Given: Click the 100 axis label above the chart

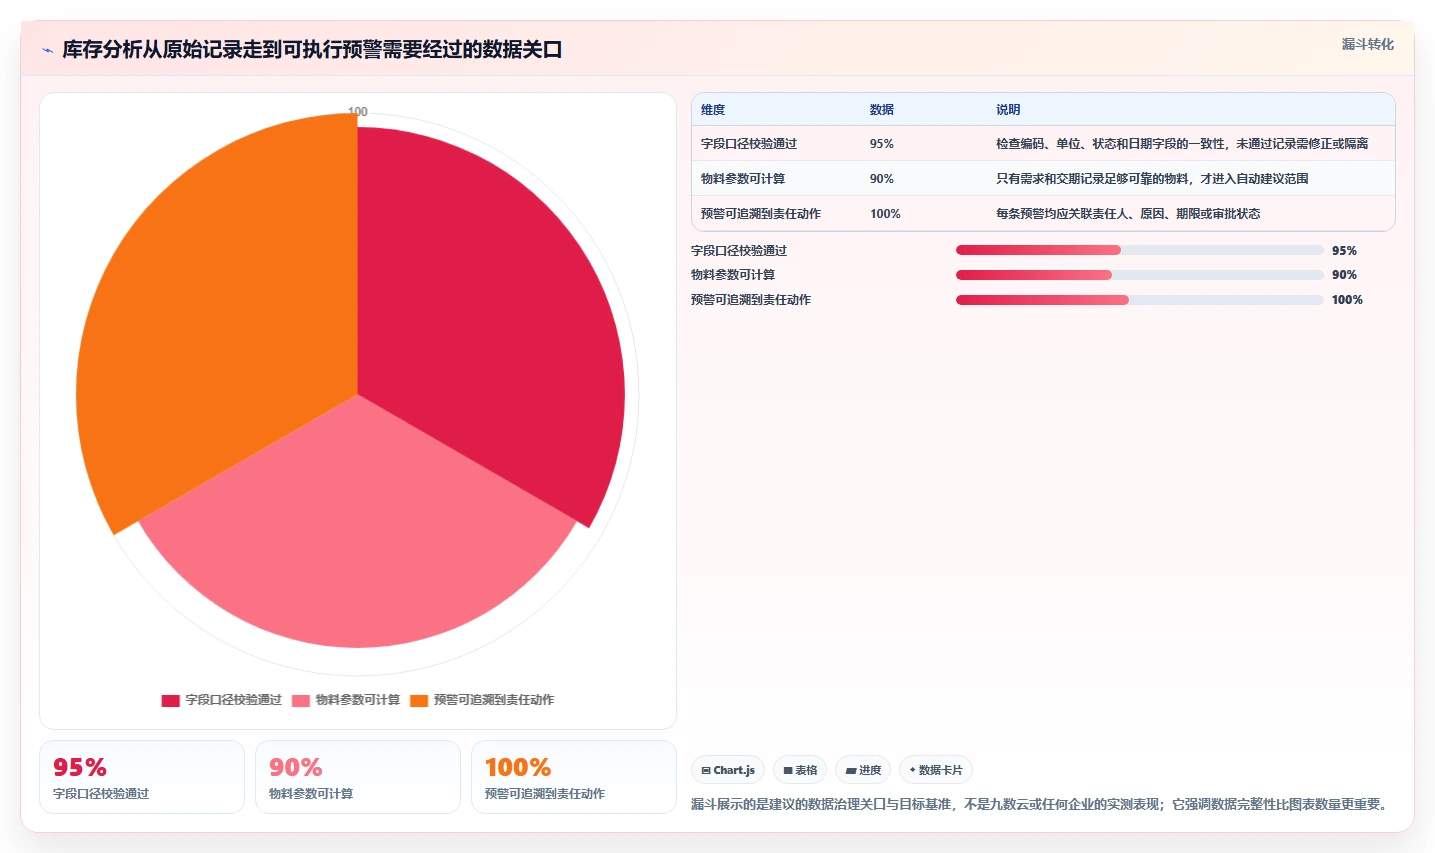Looking at the screenshot, I should [358, 112].
